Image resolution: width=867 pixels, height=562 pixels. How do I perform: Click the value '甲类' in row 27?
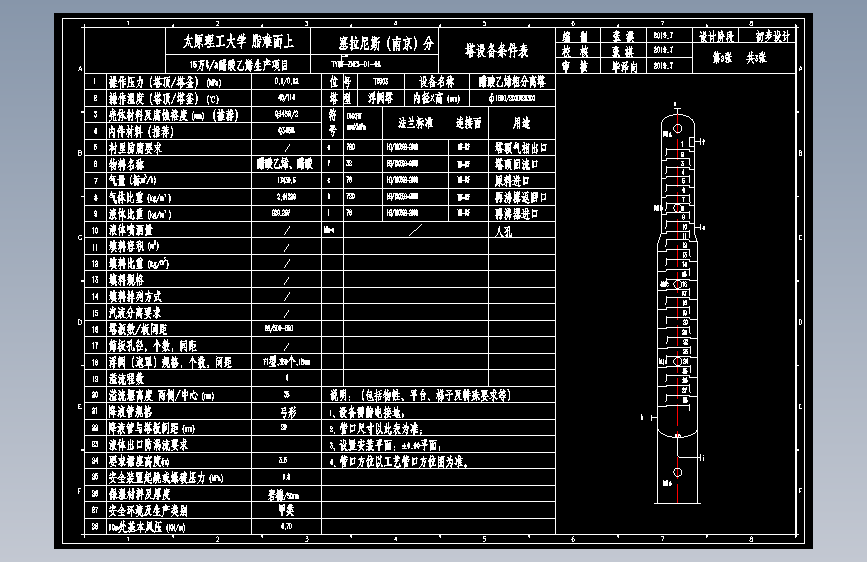tap(286, 510)
